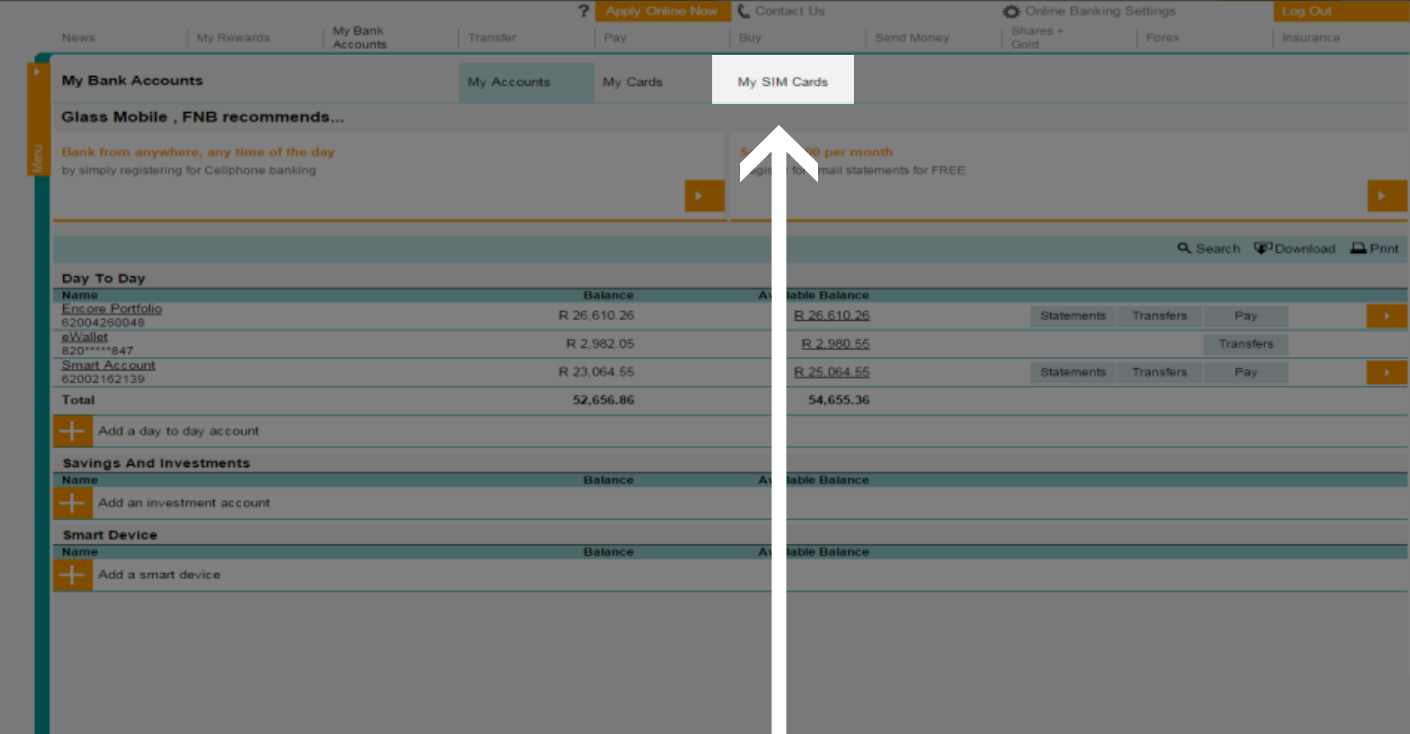
Task: Expand Encore Portfolio row arrow
Action: pyautogui.click(x=1386, y=316)
